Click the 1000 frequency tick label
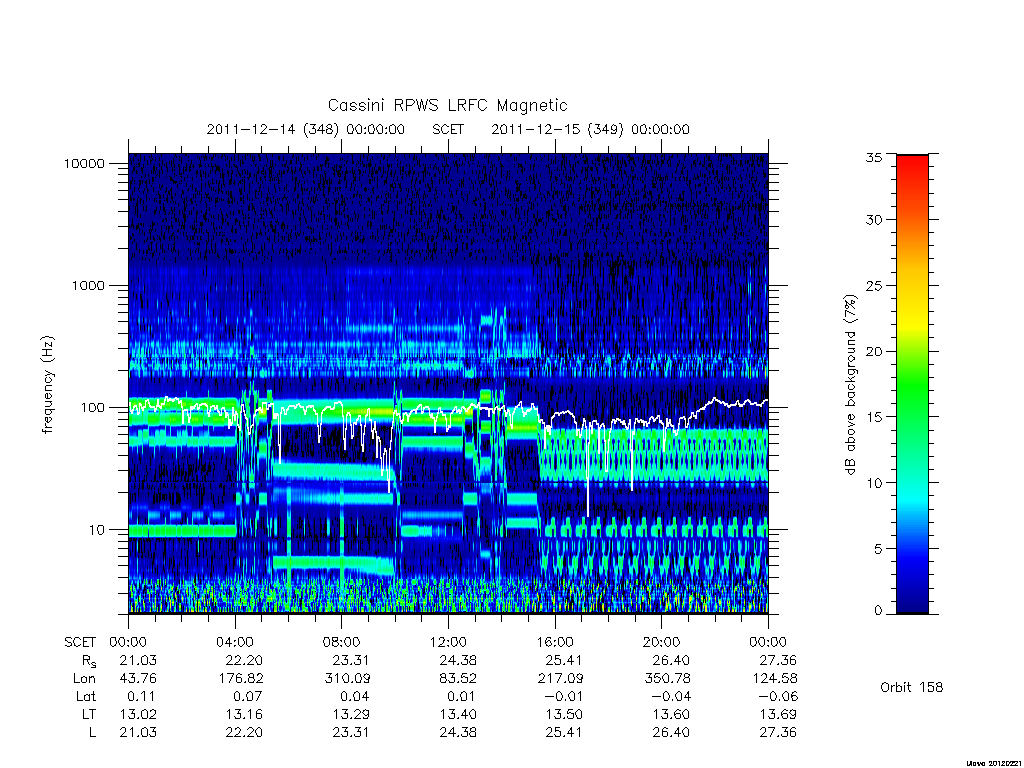1024x768 pixels. pyautogui.click(x=88, y=285)
